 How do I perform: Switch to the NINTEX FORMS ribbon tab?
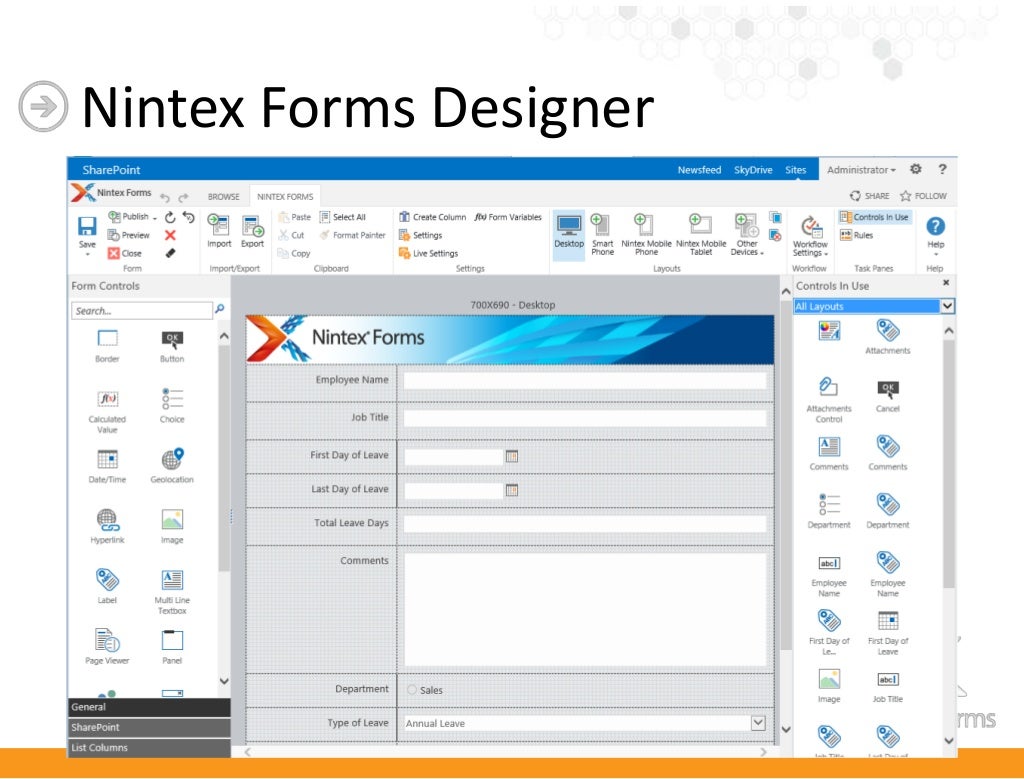pos(285,197)
